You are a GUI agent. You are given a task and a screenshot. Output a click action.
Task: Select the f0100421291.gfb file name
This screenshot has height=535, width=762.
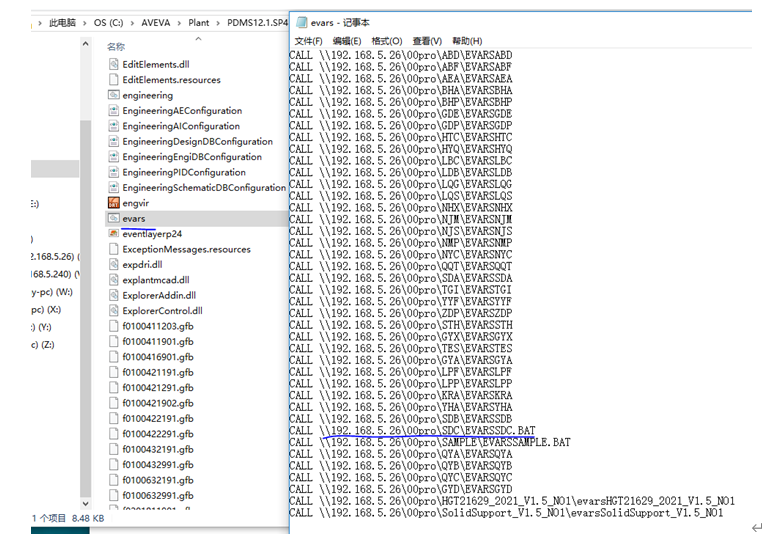click(158, 388)
